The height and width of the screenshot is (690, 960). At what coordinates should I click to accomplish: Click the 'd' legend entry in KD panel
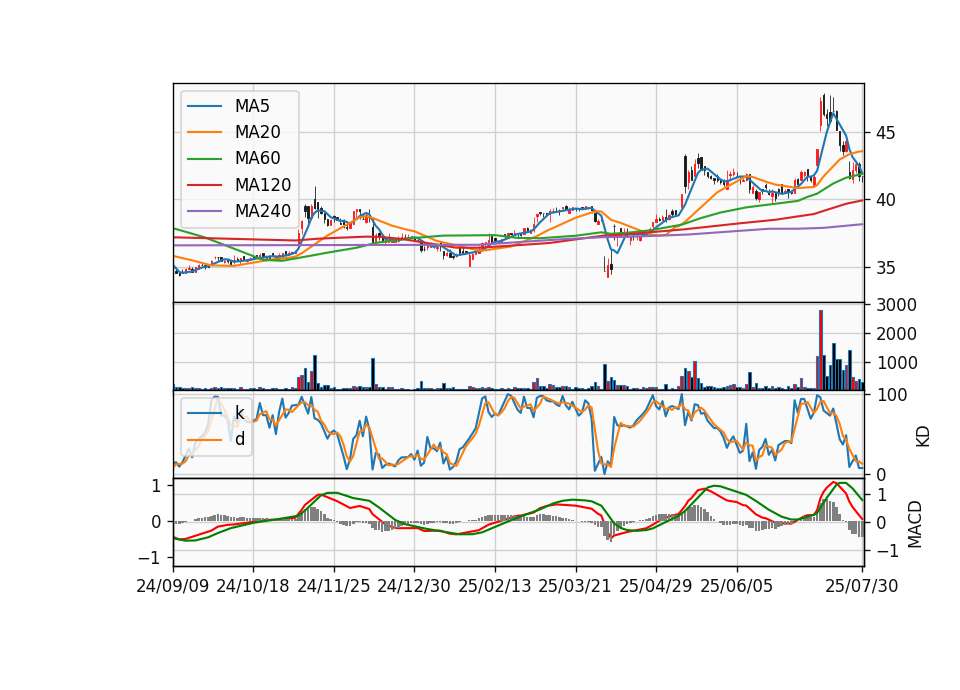[239, 439]
